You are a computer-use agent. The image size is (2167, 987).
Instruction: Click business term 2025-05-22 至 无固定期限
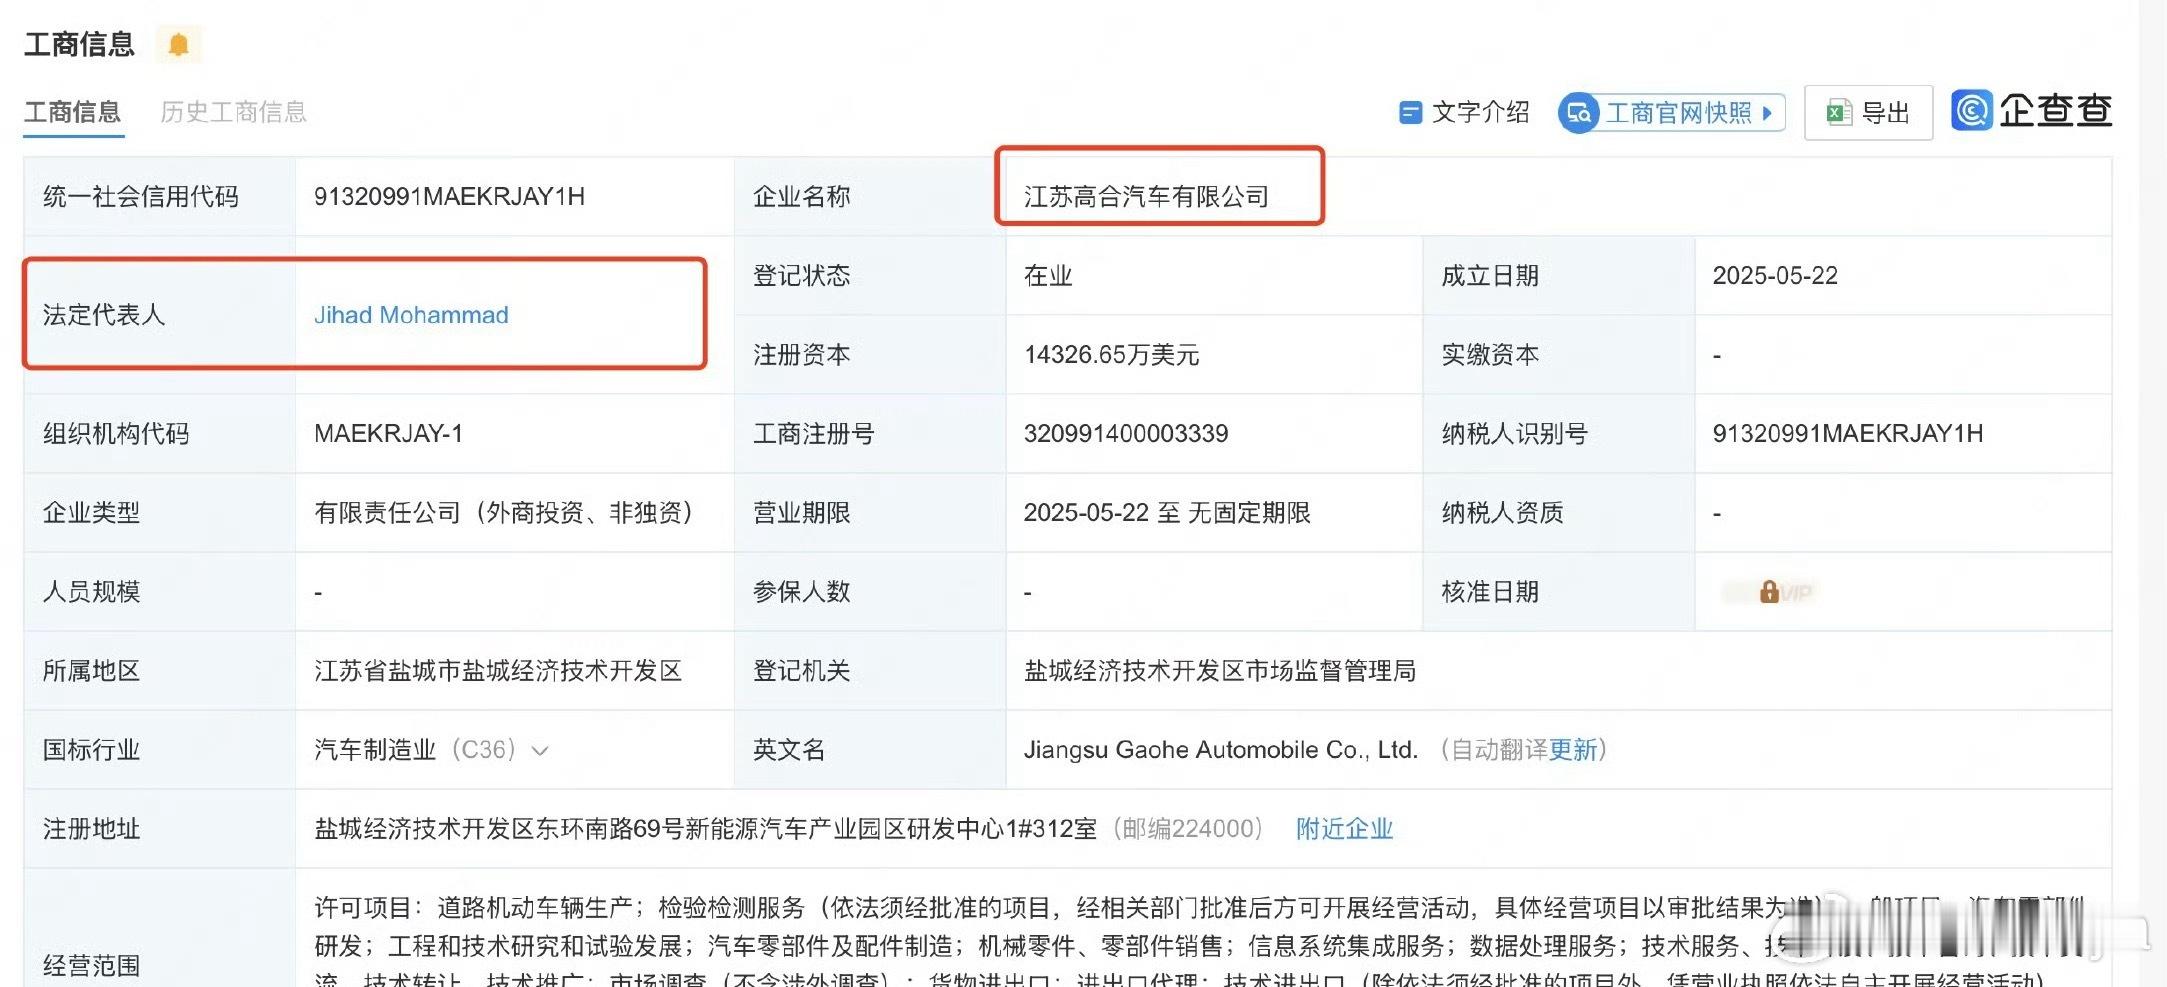(1167, 513)
